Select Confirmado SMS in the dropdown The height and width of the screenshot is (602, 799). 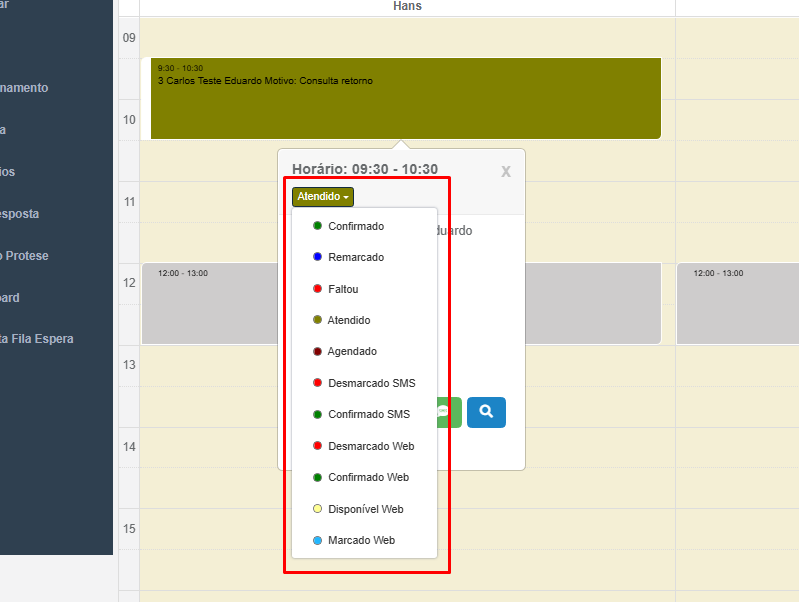368,414
